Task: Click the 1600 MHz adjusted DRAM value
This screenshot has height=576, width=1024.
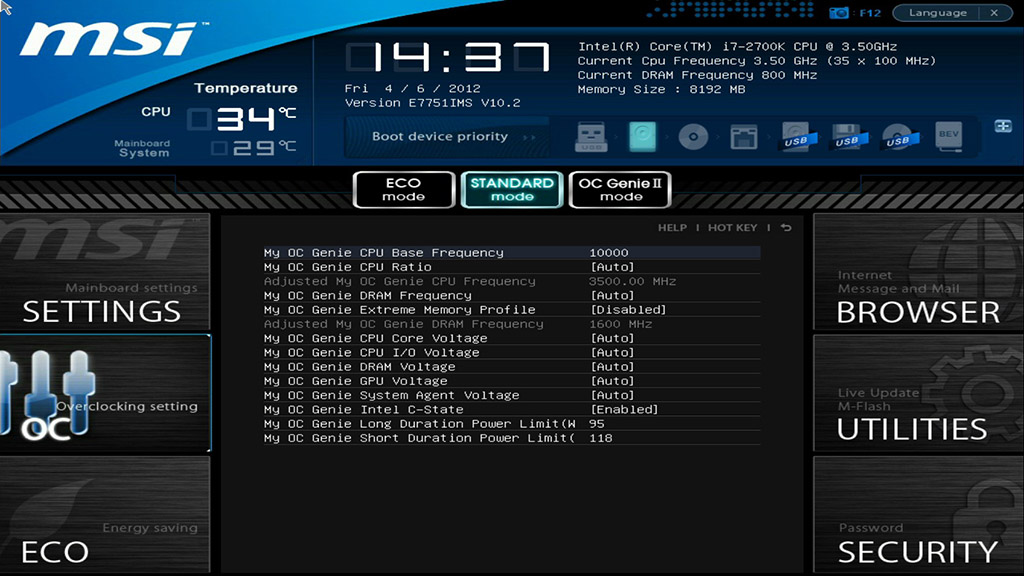Action: click(x=620, y=324)
